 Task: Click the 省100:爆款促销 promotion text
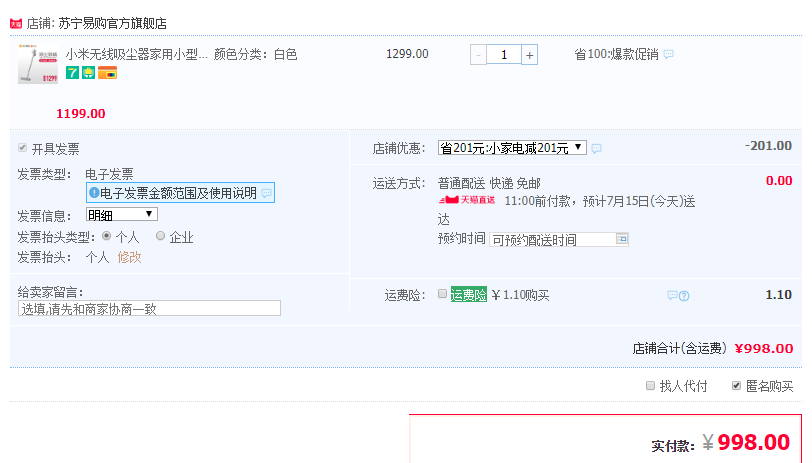(616, 54)
